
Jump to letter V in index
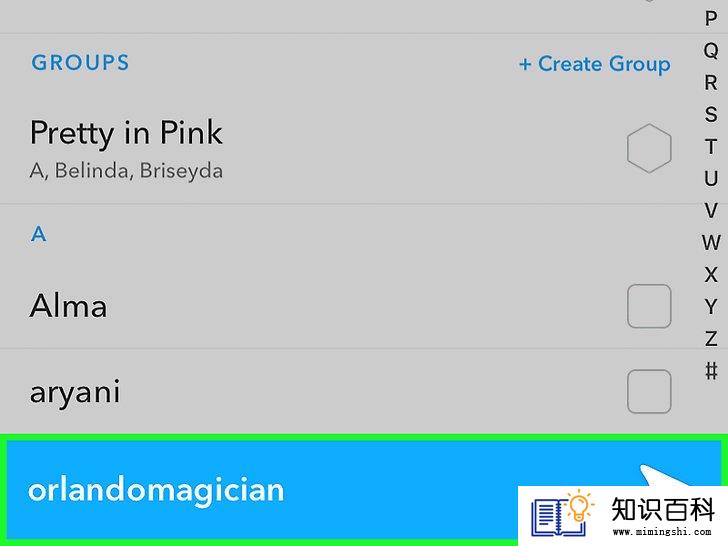click(710, 210)
